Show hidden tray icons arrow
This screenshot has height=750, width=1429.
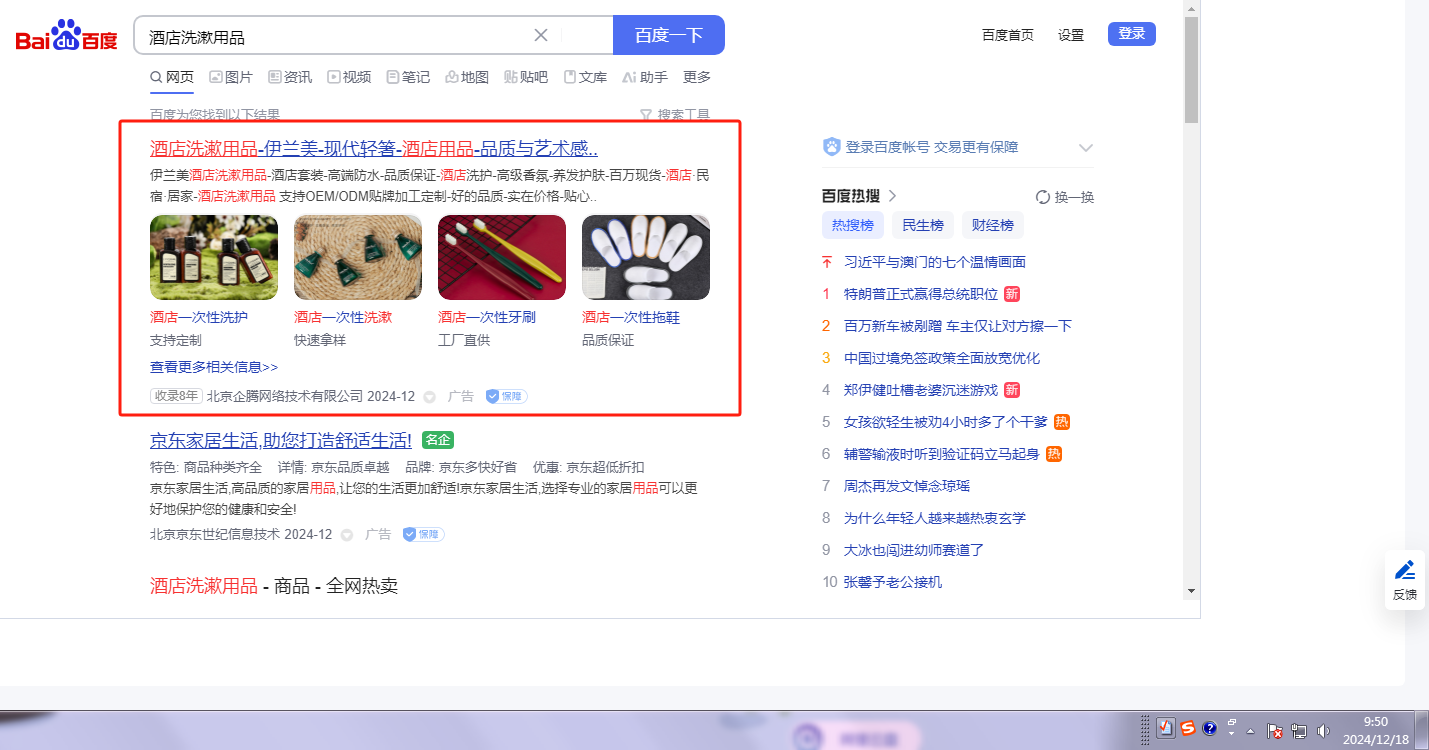pyautogui.click(x=1250, y=731)
